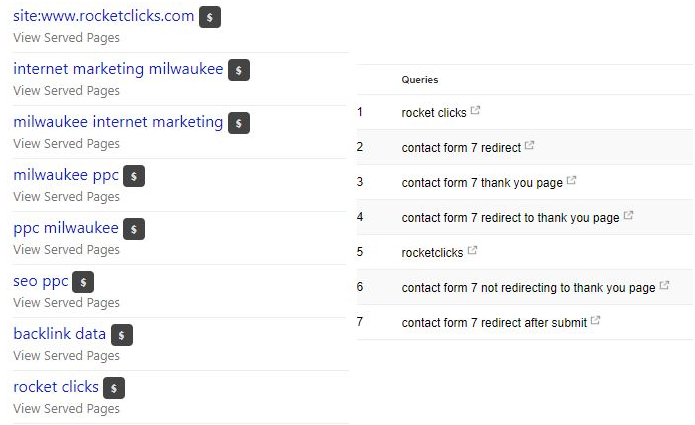Click dollar icon next to site:www.rocketclicks.com
The width and height of the screenshot is (695, 425).
tap(210, 17)
